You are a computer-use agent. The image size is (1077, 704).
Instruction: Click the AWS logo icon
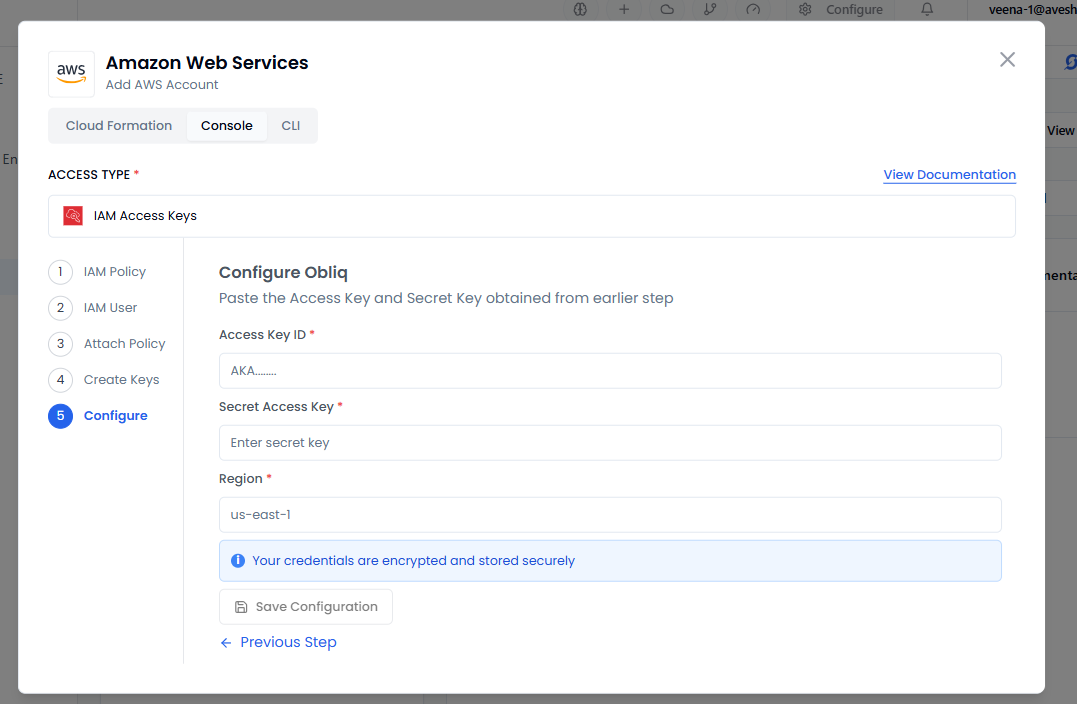[x=71, y=74]
